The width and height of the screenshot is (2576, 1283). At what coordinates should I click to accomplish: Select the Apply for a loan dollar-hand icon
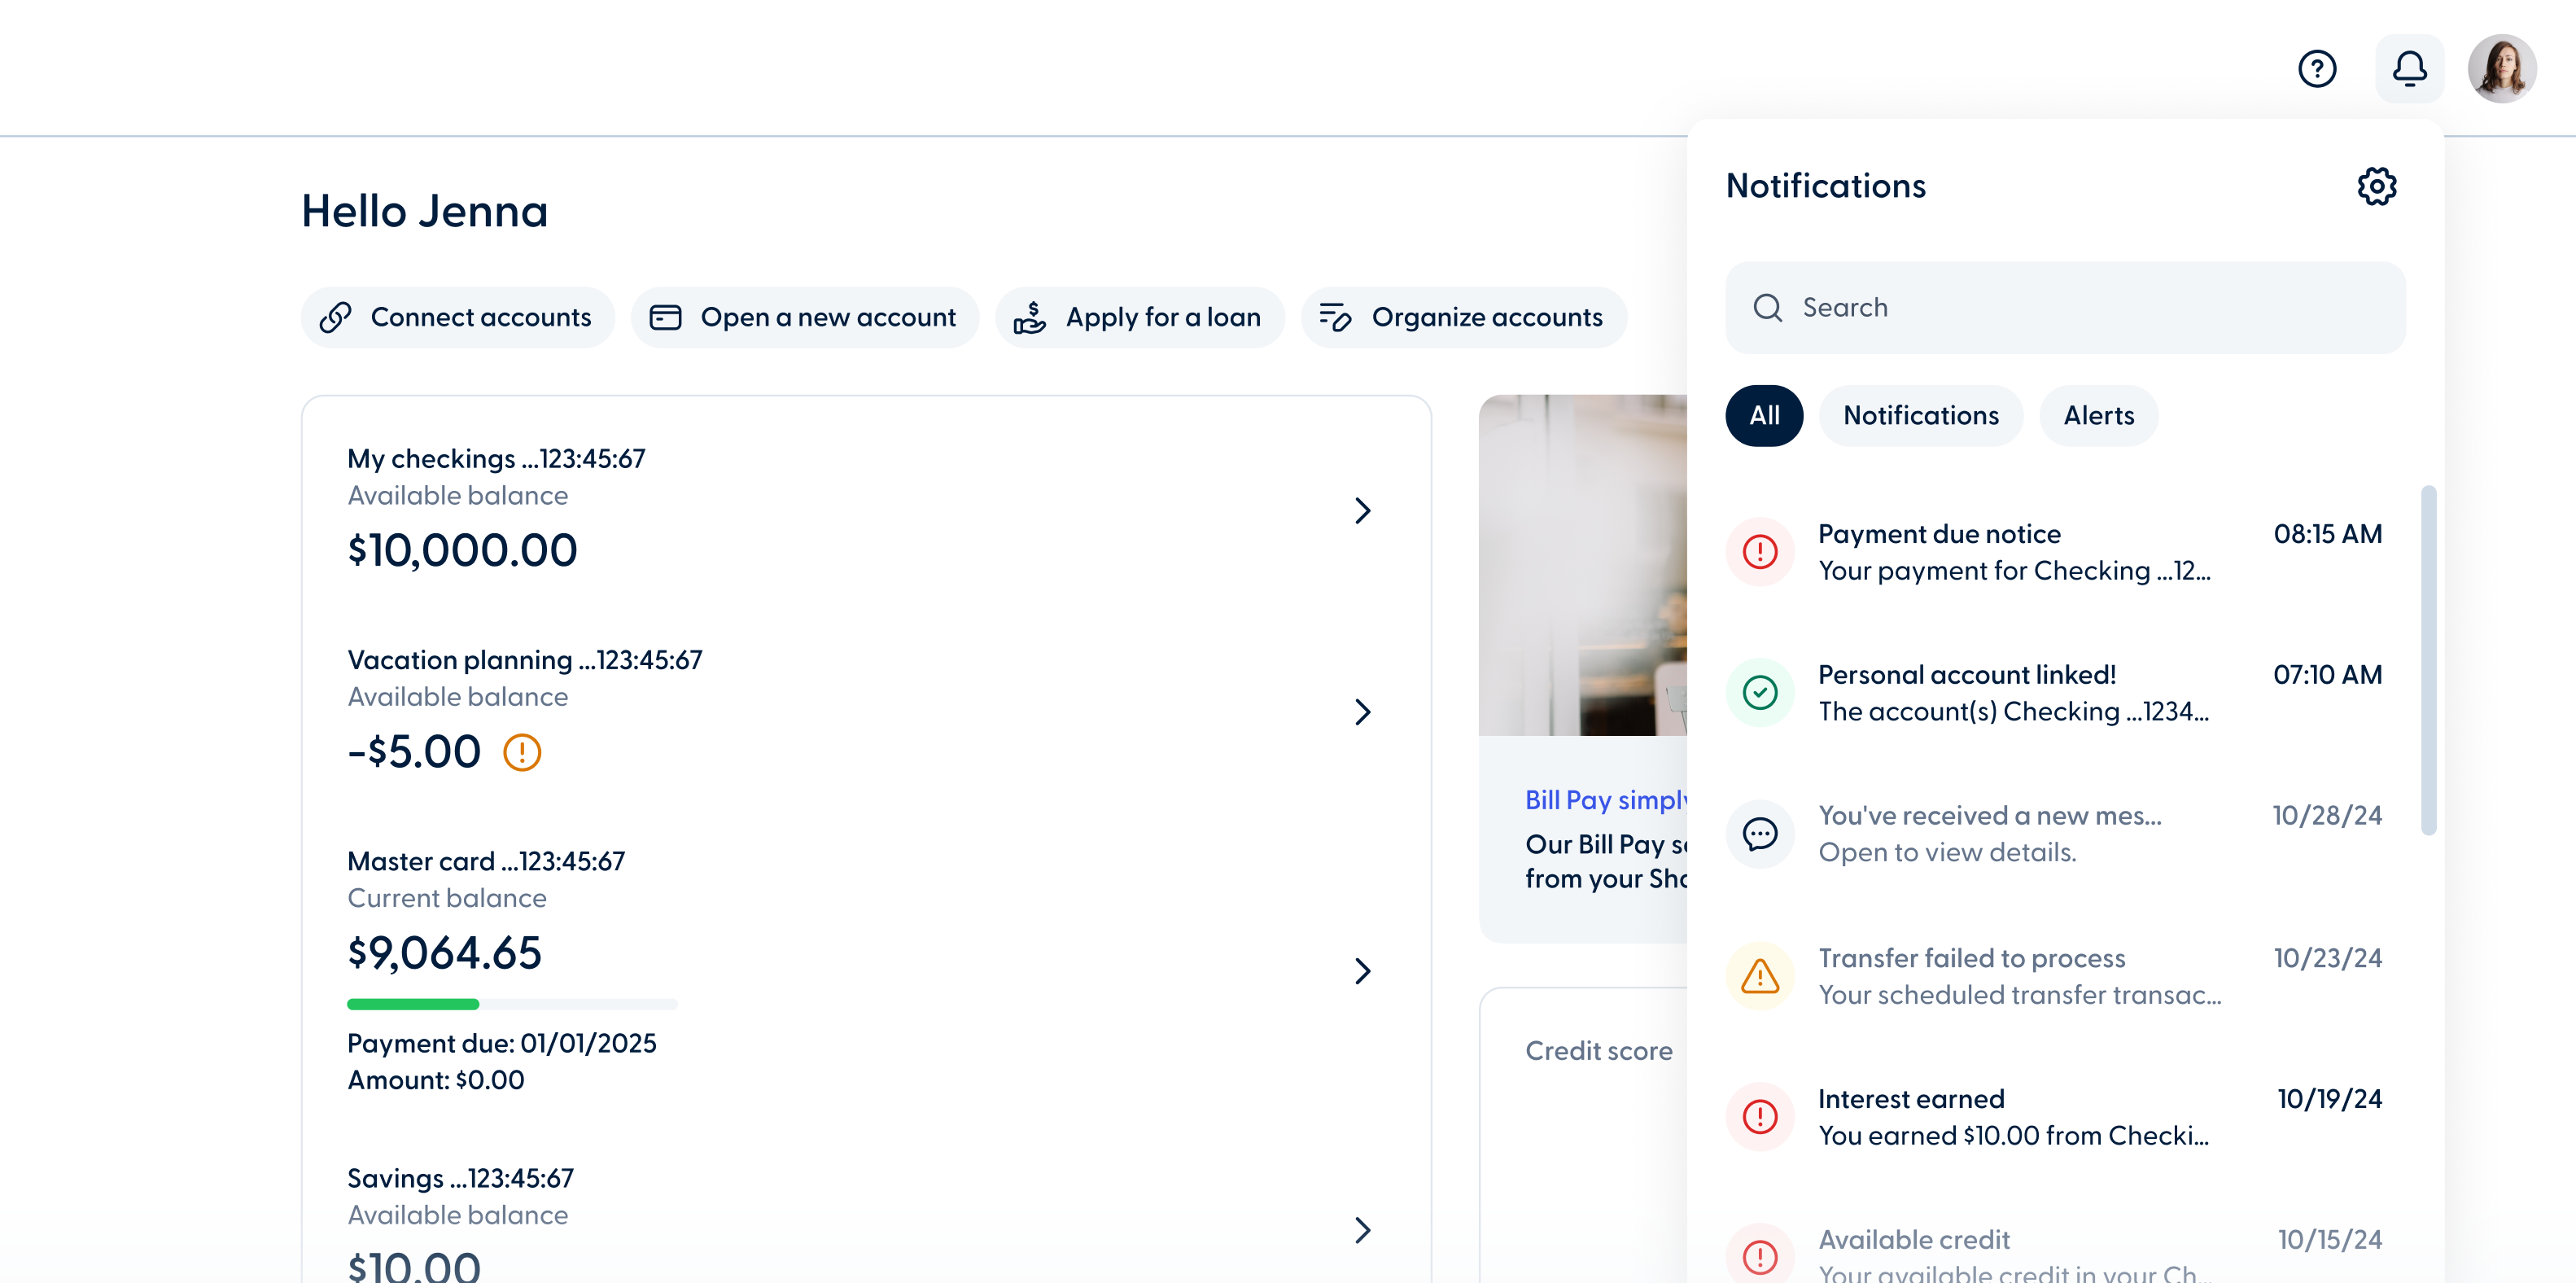[1029, 317]
